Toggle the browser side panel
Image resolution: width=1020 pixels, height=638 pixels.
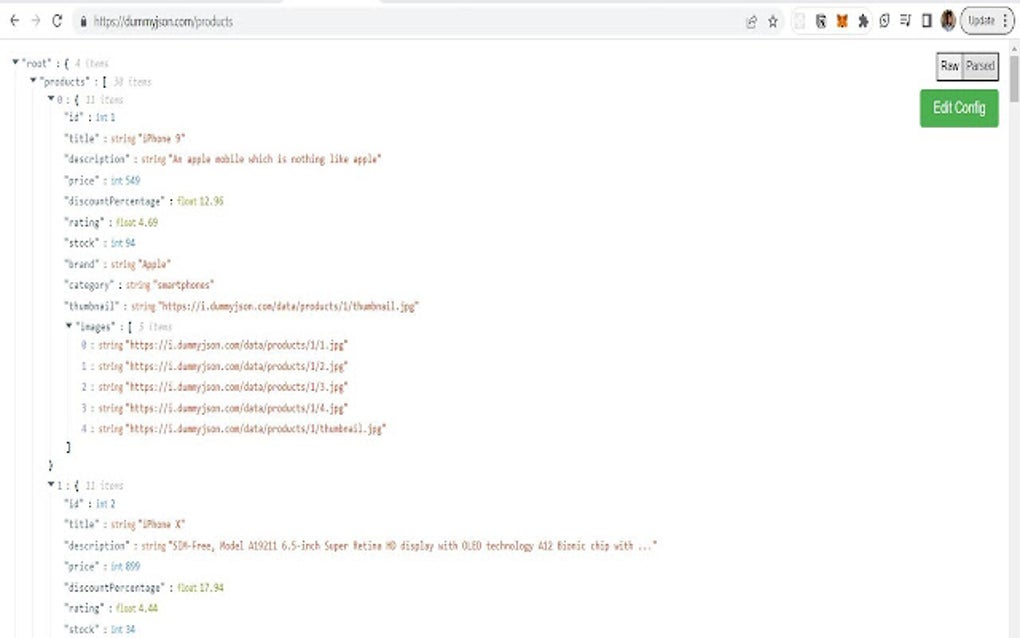(927, 21)
